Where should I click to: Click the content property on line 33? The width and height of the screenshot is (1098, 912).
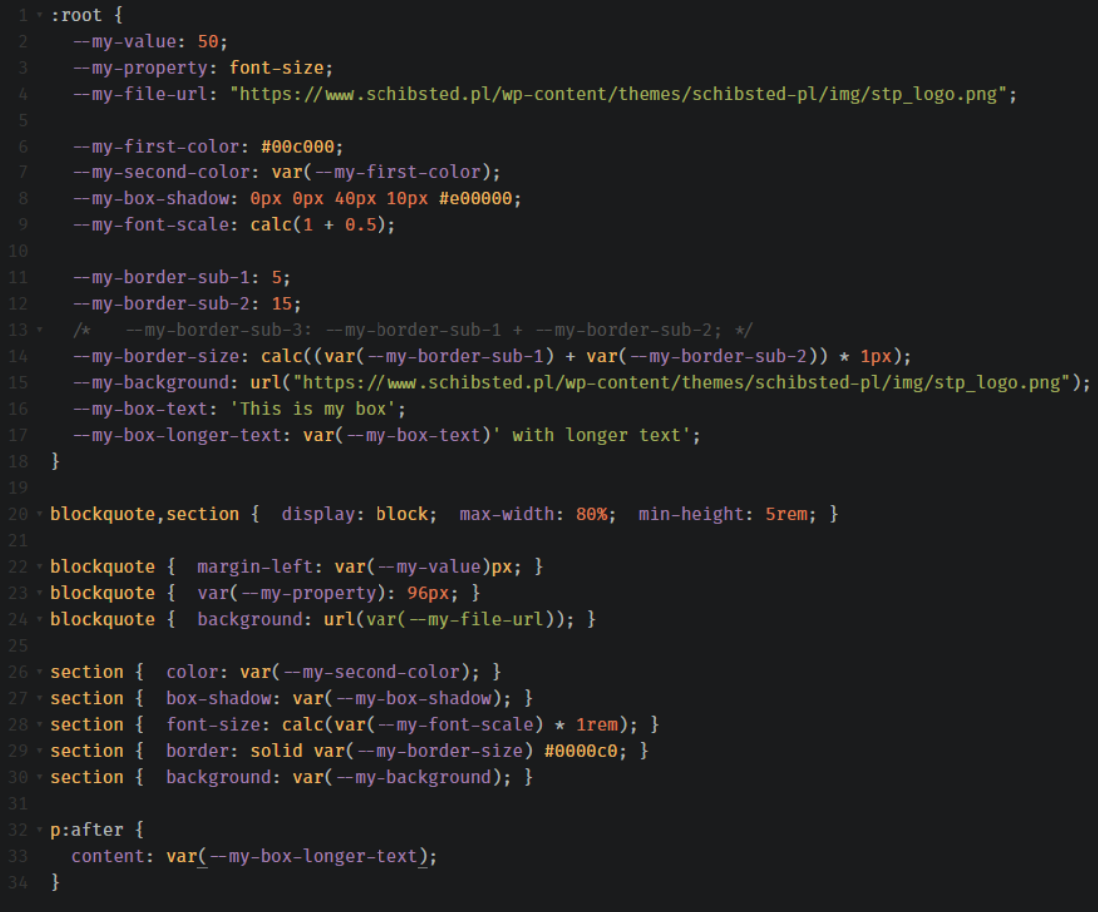107,856
